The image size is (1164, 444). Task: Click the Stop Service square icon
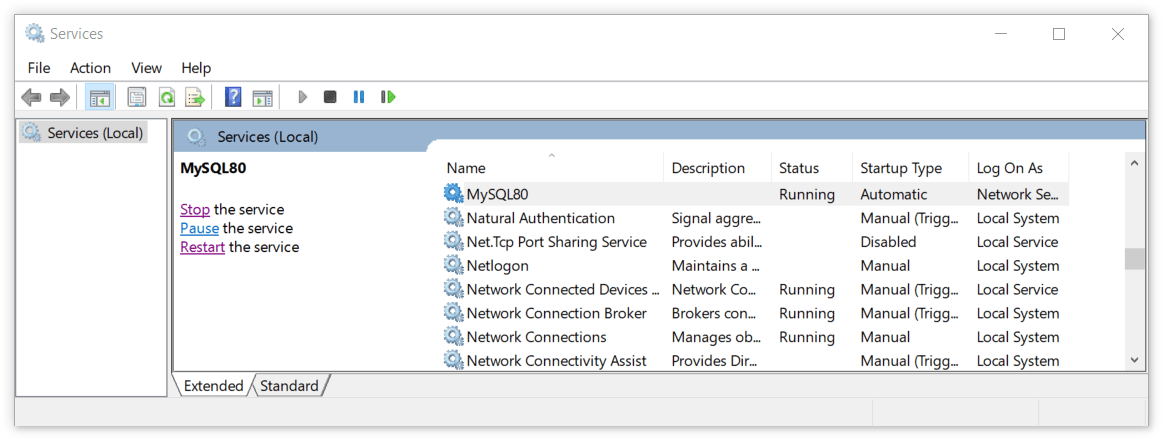pos(330,97)
